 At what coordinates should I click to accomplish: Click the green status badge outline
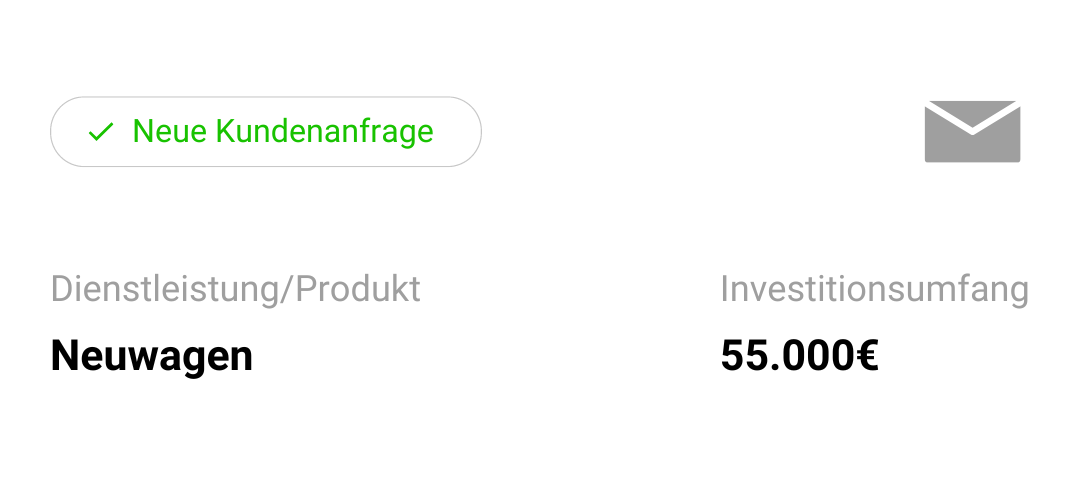point(266,132)
